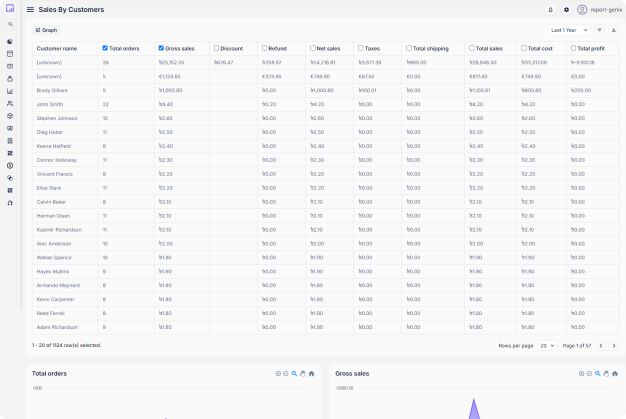
Task: Select the Calvin Baker customer row
Action: click(x=325, y=202)
